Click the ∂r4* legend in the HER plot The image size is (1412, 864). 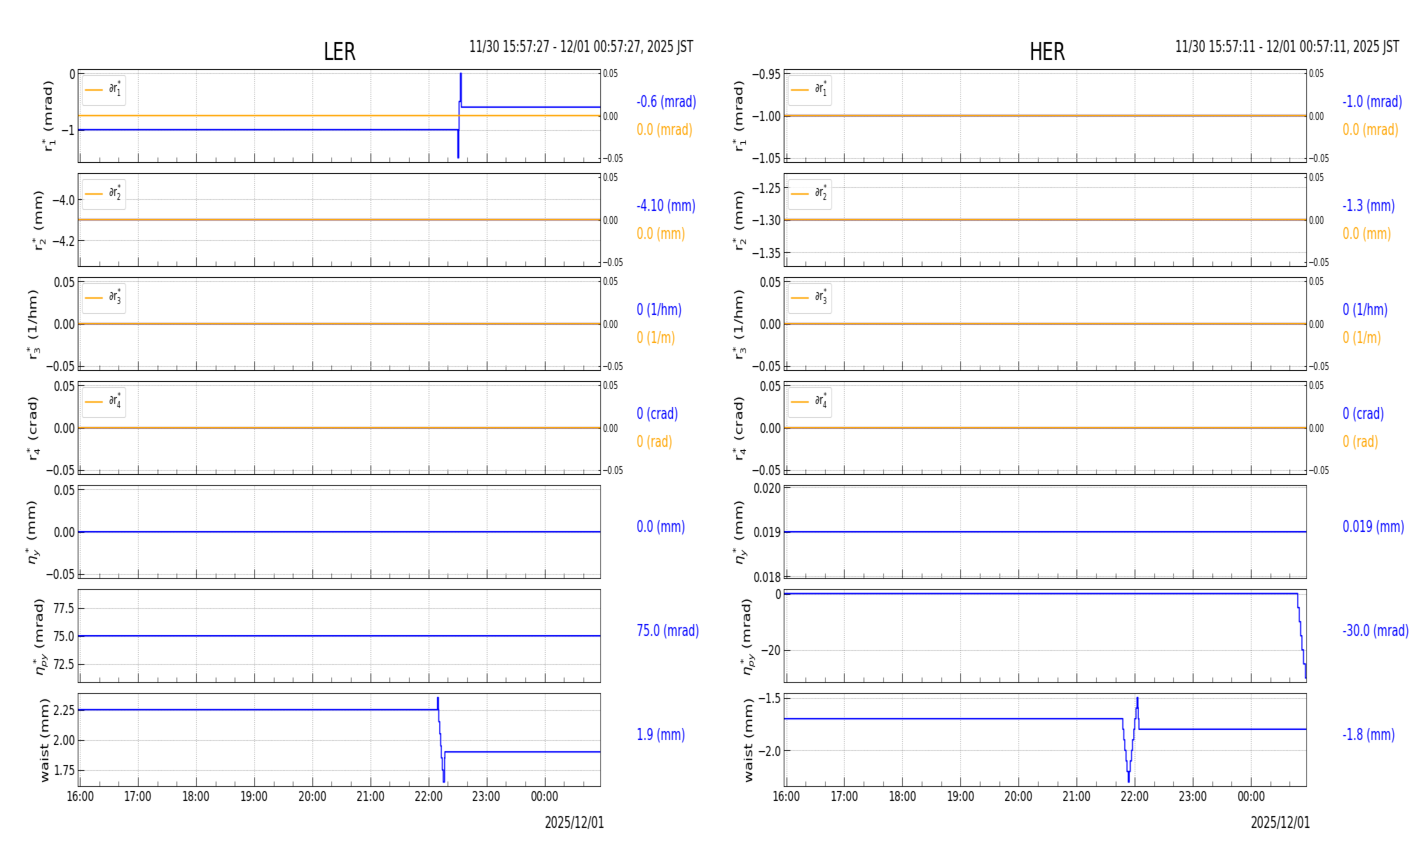(810, 402)
